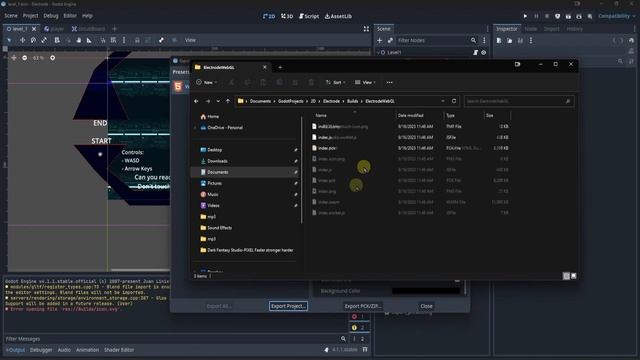Click the Export Project... button

(x=288, y=306)
